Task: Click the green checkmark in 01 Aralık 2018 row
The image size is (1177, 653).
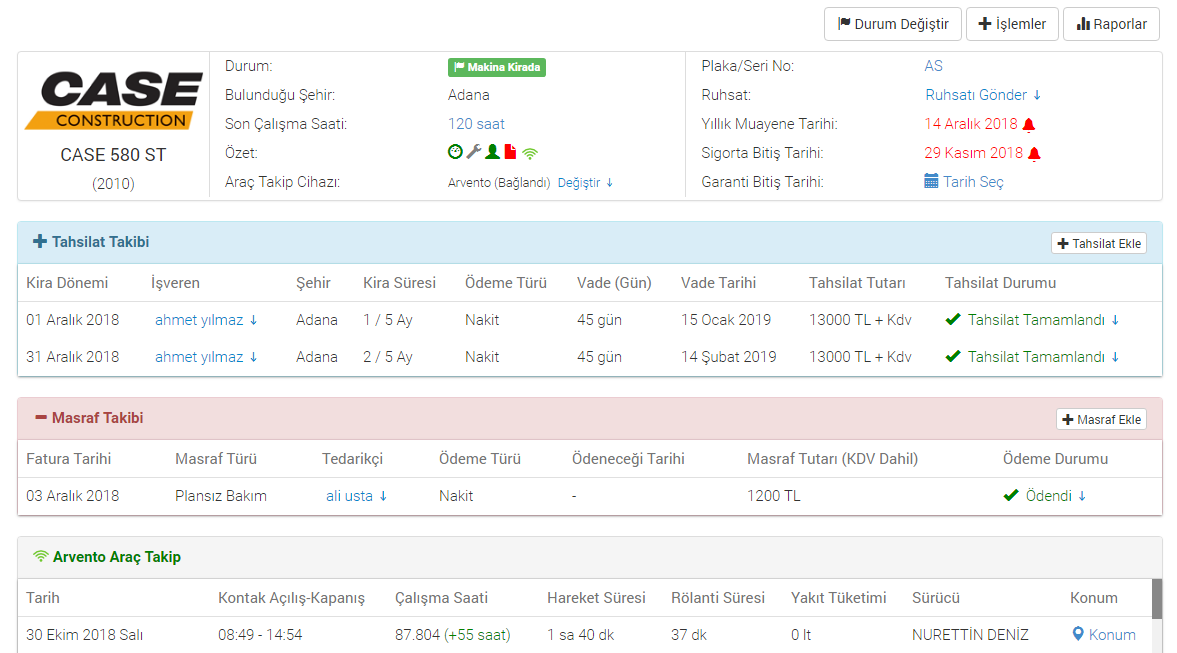Action: 953,320
